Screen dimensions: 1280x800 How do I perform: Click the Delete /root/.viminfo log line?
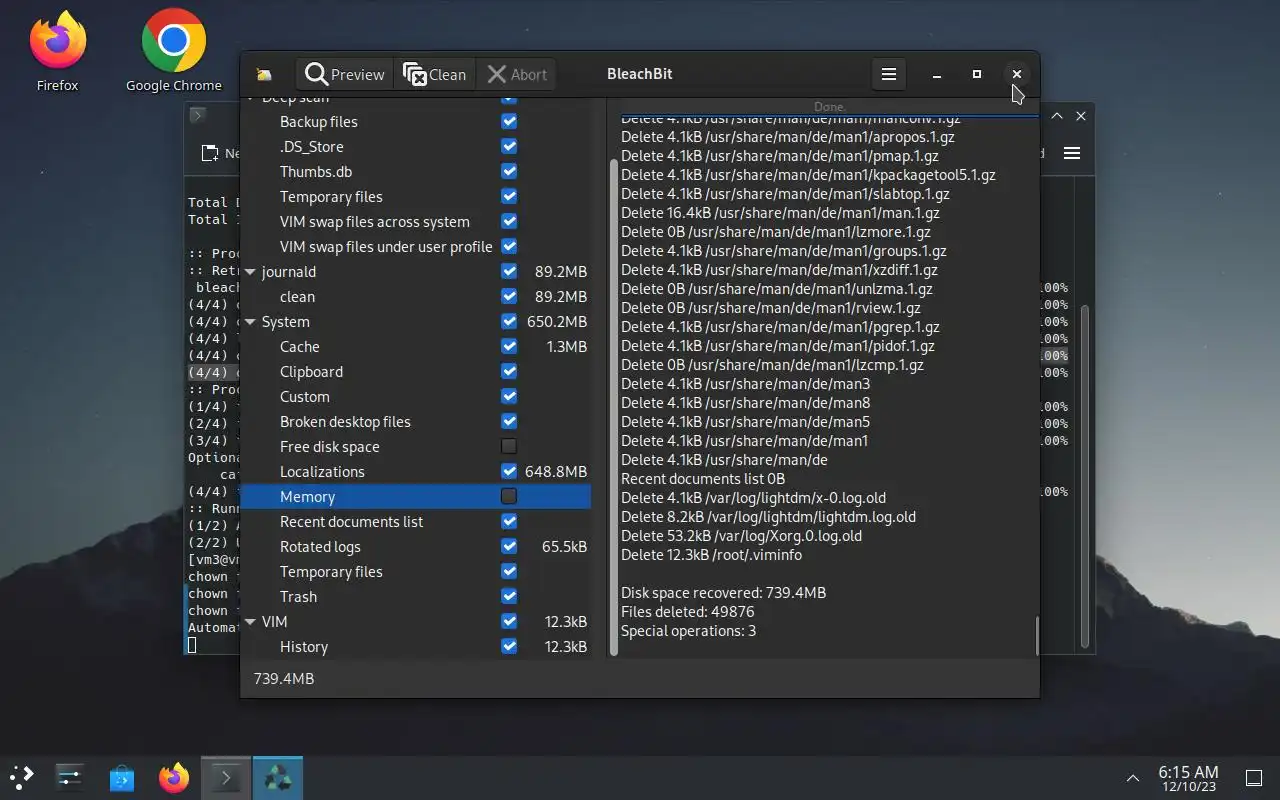pyautogui.click(x=711, y=554)
